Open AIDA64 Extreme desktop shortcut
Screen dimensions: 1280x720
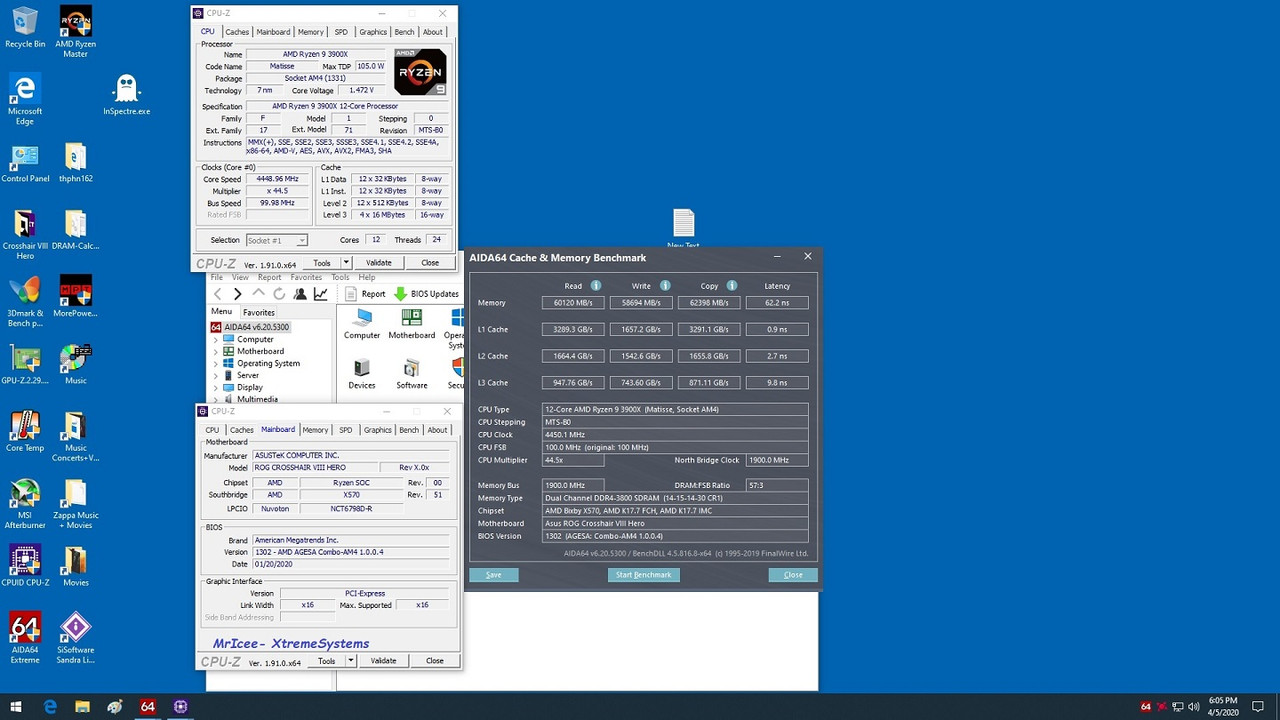pyautogui.click(x=25, y=638)
